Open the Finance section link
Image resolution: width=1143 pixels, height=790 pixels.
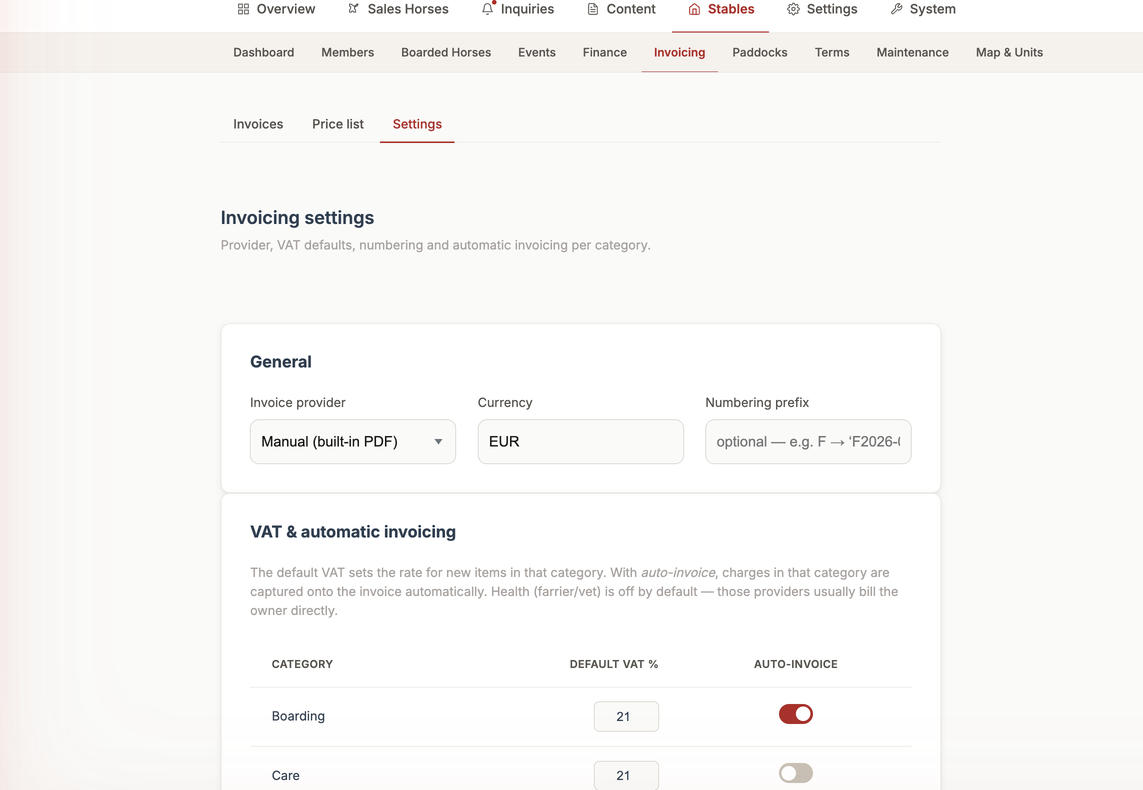tap(604, 52)
